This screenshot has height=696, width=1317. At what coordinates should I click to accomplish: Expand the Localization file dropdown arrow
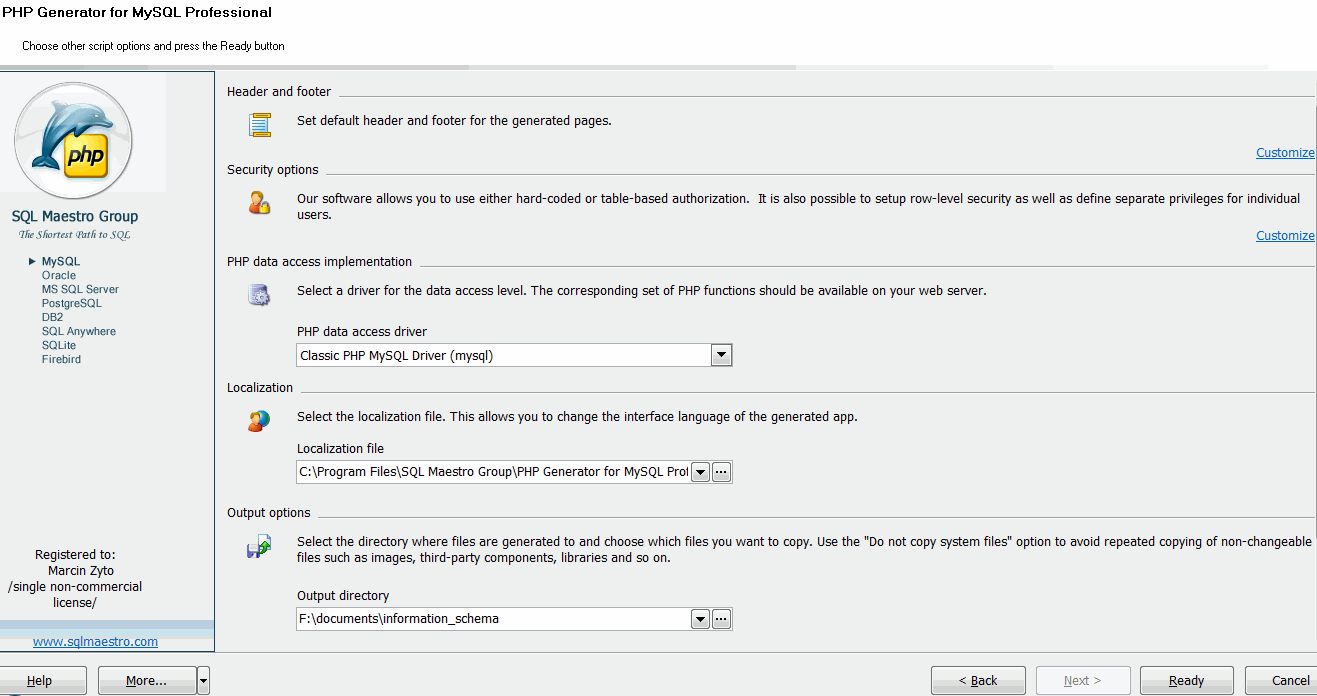click(701, 472)
